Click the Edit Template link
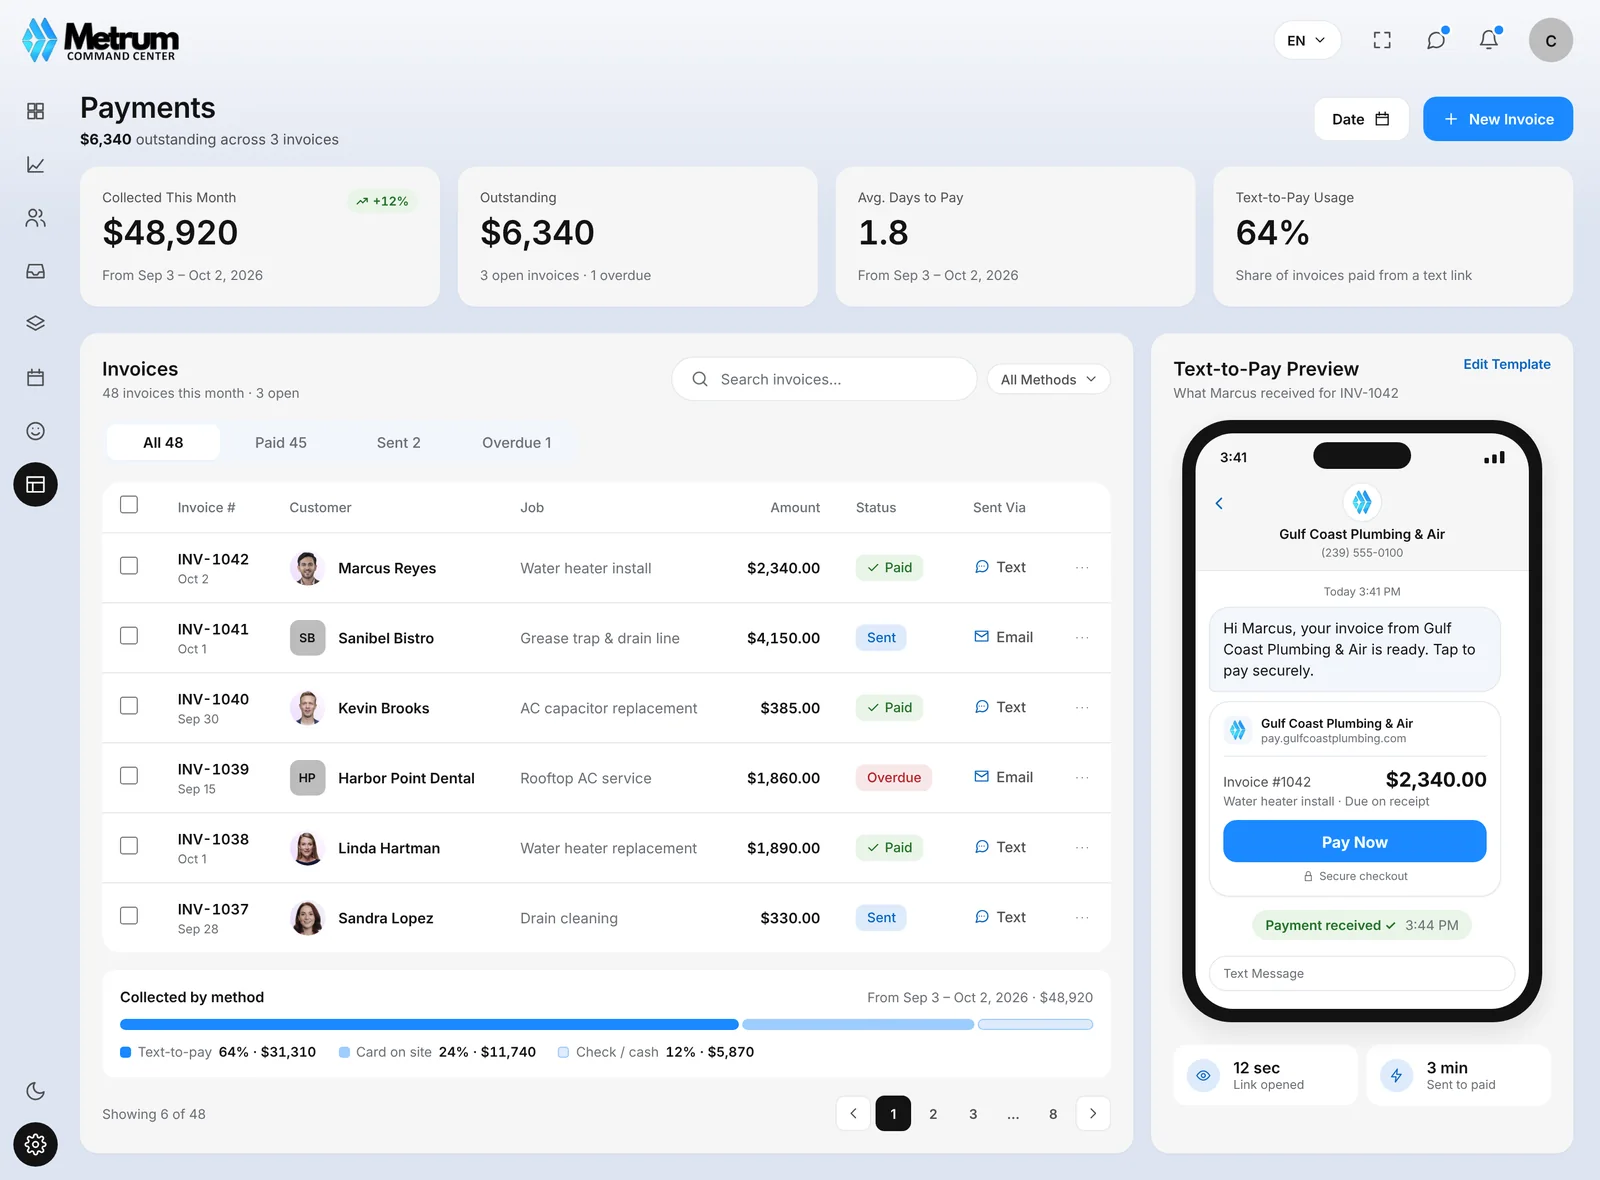 pos(1507,364)
